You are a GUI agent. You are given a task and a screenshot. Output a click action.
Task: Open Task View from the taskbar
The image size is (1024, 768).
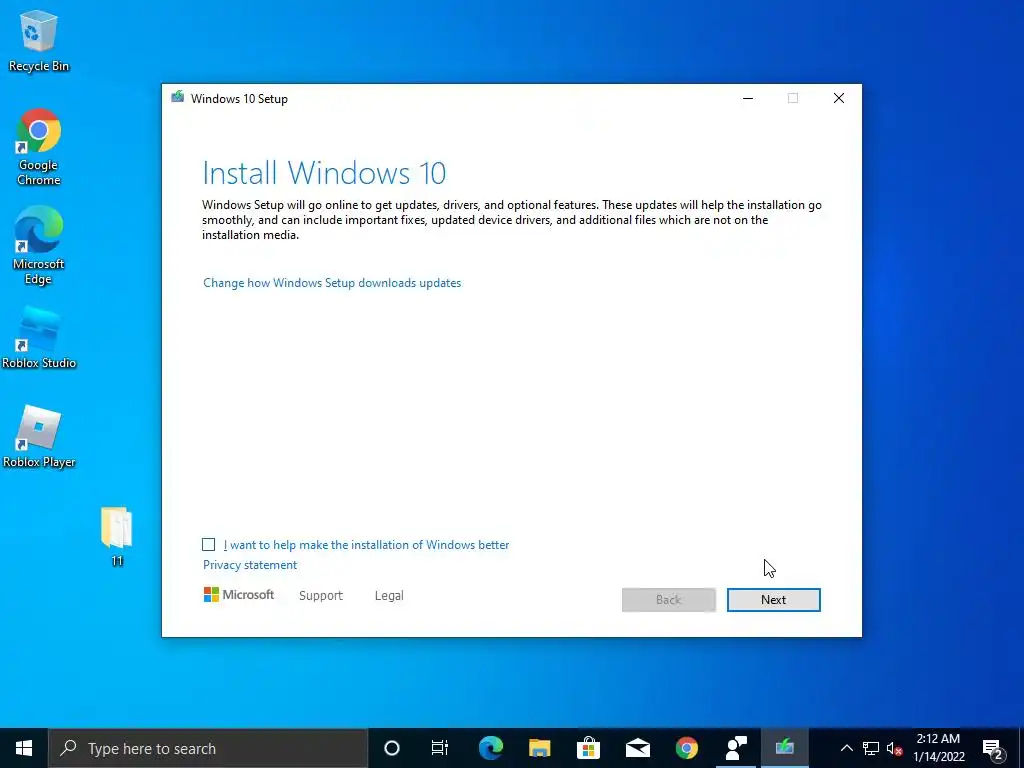440,748
